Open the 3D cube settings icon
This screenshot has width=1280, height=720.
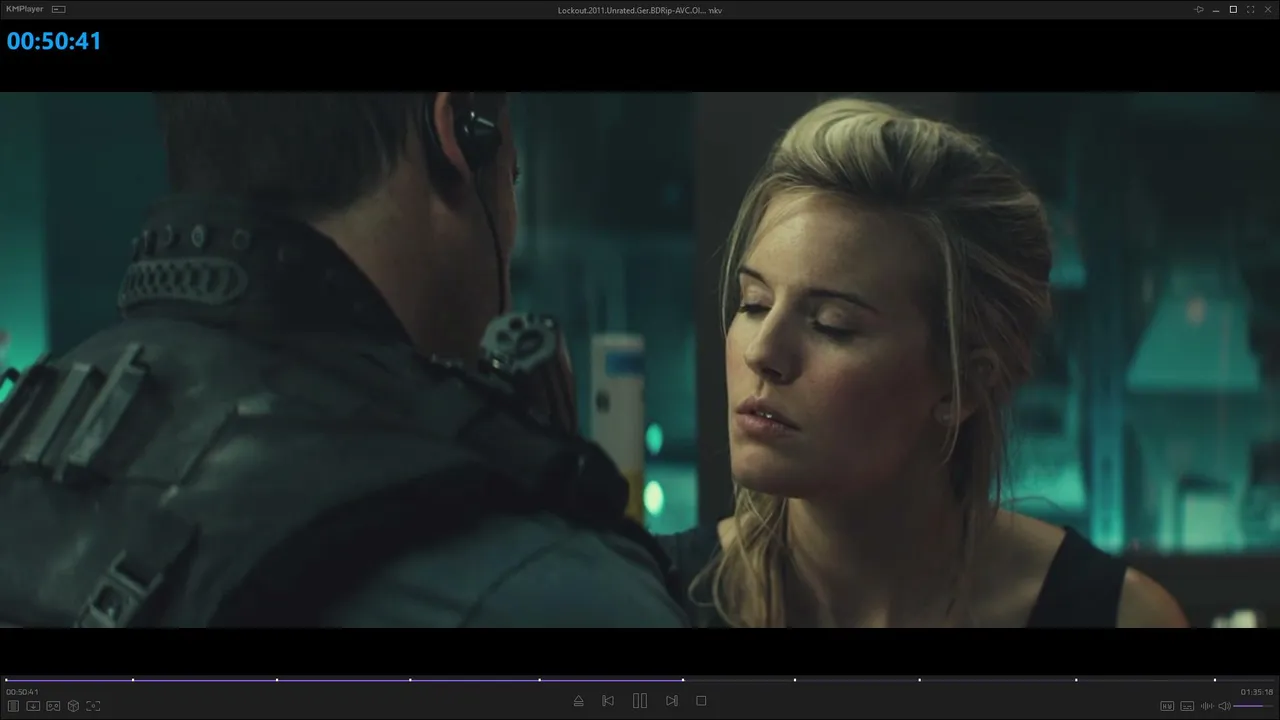[73, 705]
